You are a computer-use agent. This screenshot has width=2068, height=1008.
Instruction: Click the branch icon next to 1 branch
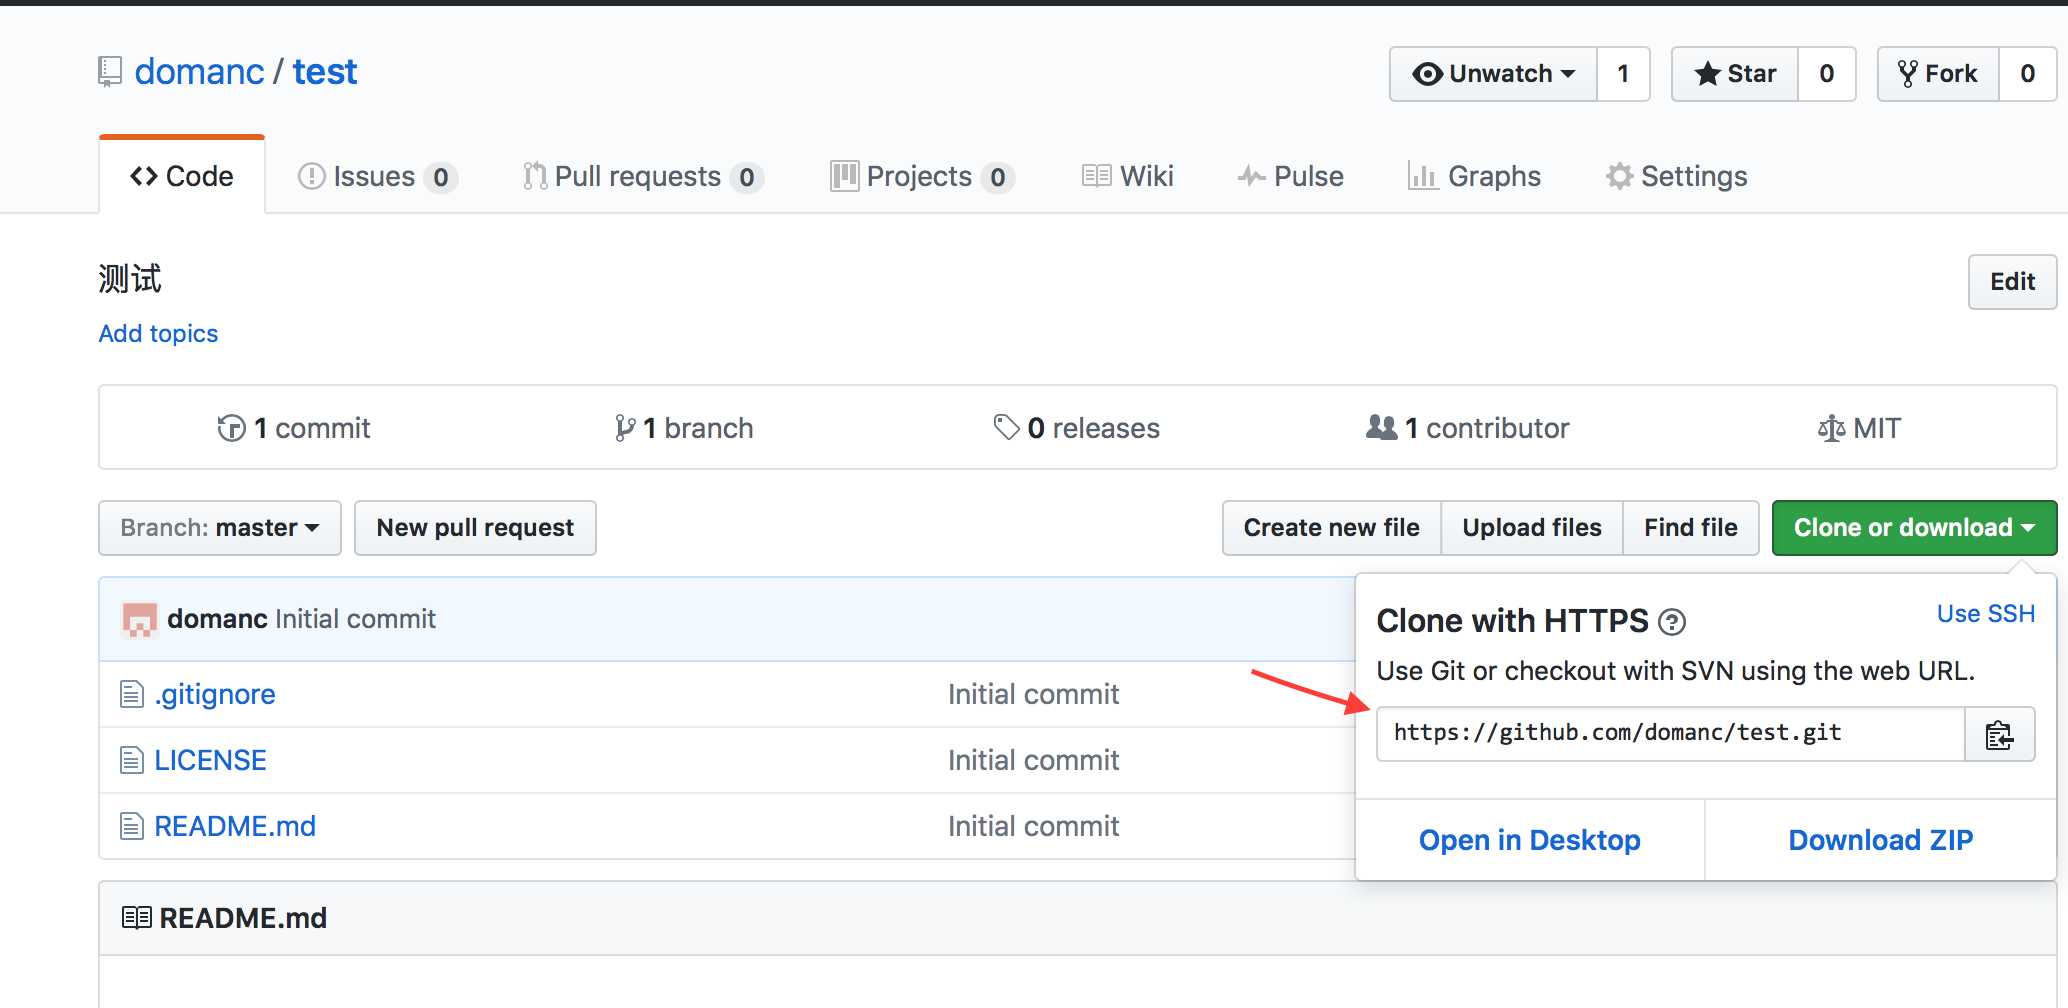625,428
